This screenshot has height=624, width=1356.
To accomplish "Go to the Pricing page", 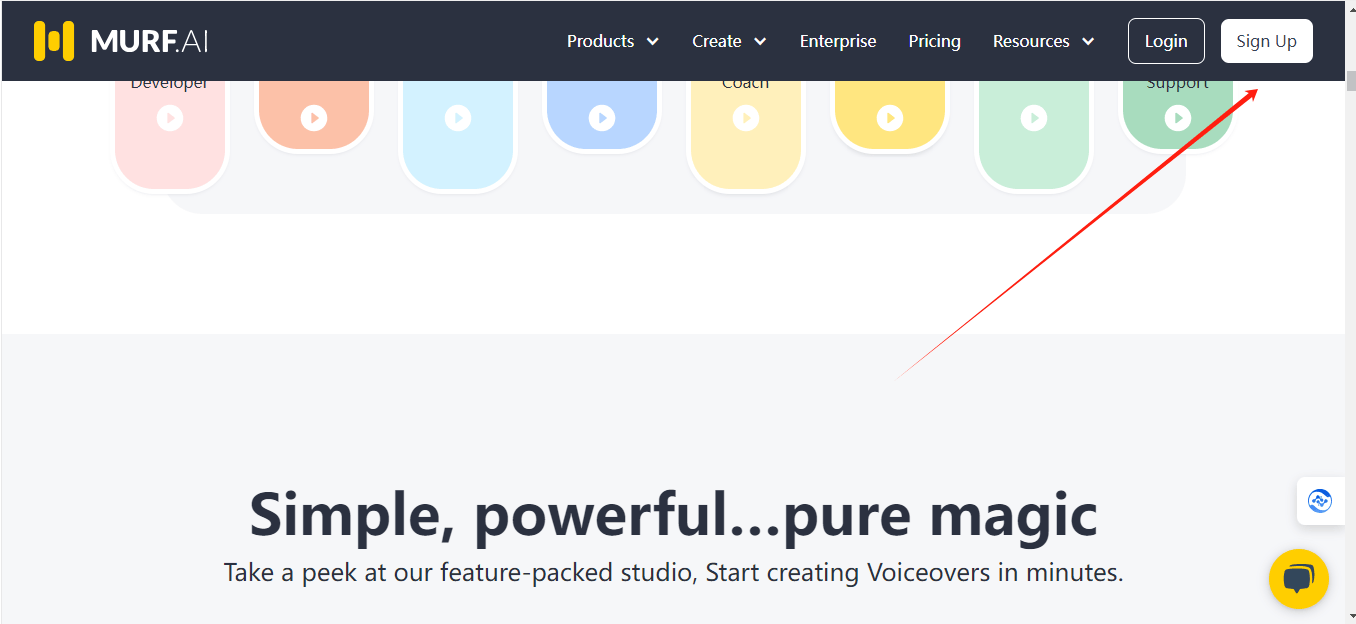I will coord(934,41).
